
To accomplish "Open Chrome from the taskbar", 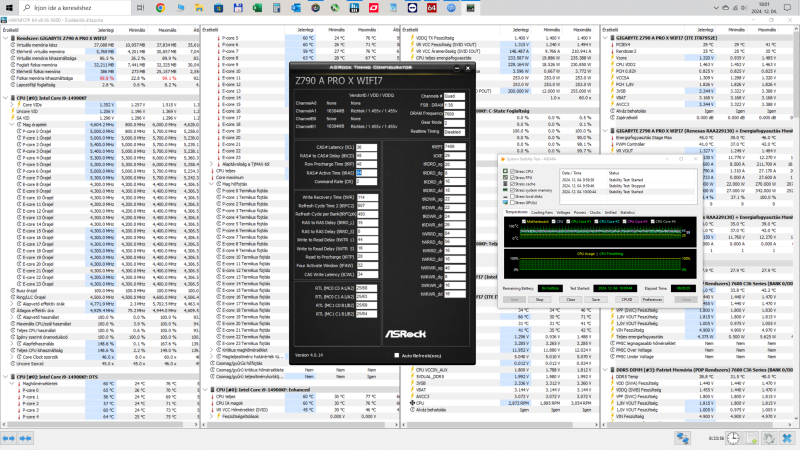I will coord(160,8).
